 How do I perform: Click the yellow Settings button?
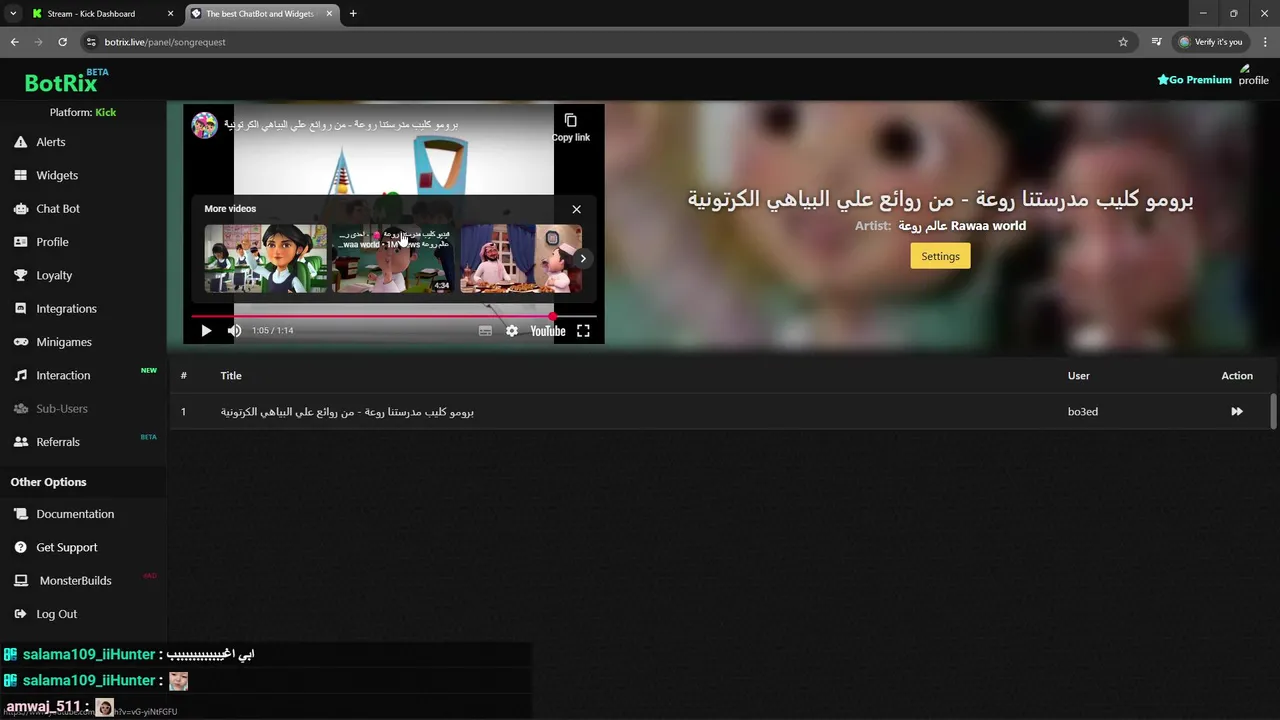point(940,256)
